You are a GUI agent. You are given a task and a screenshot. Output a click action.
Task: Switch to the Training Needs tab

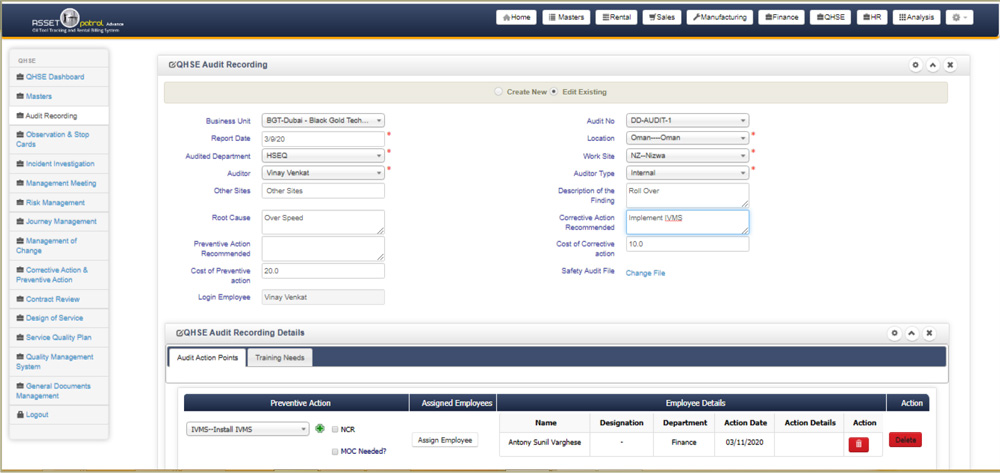[x=280, y=358]
